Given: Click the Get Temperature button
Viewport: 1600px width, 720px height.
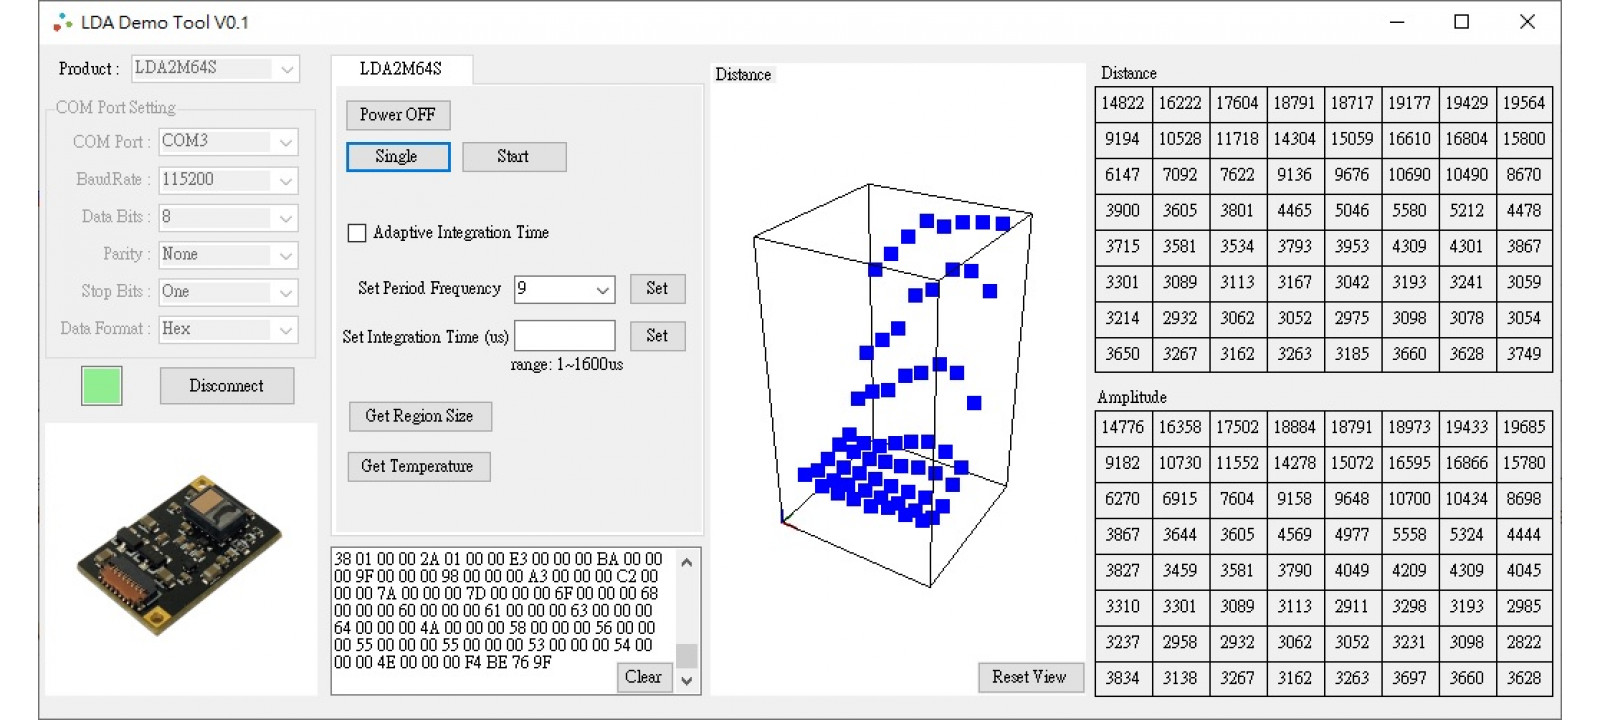Looking at the screenshot, I should coord(417,466).
